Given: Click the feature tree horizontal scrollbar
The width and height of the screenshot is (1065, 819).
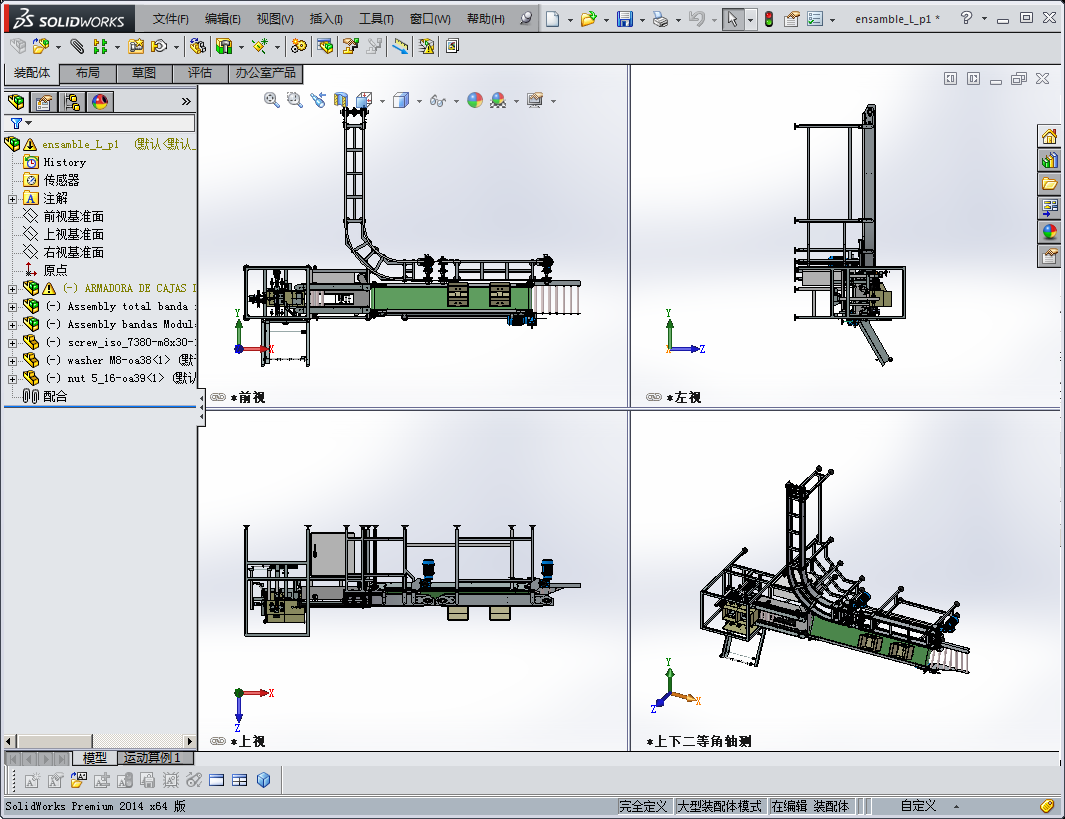Looking at the screenshot, I should coord(100,741).
